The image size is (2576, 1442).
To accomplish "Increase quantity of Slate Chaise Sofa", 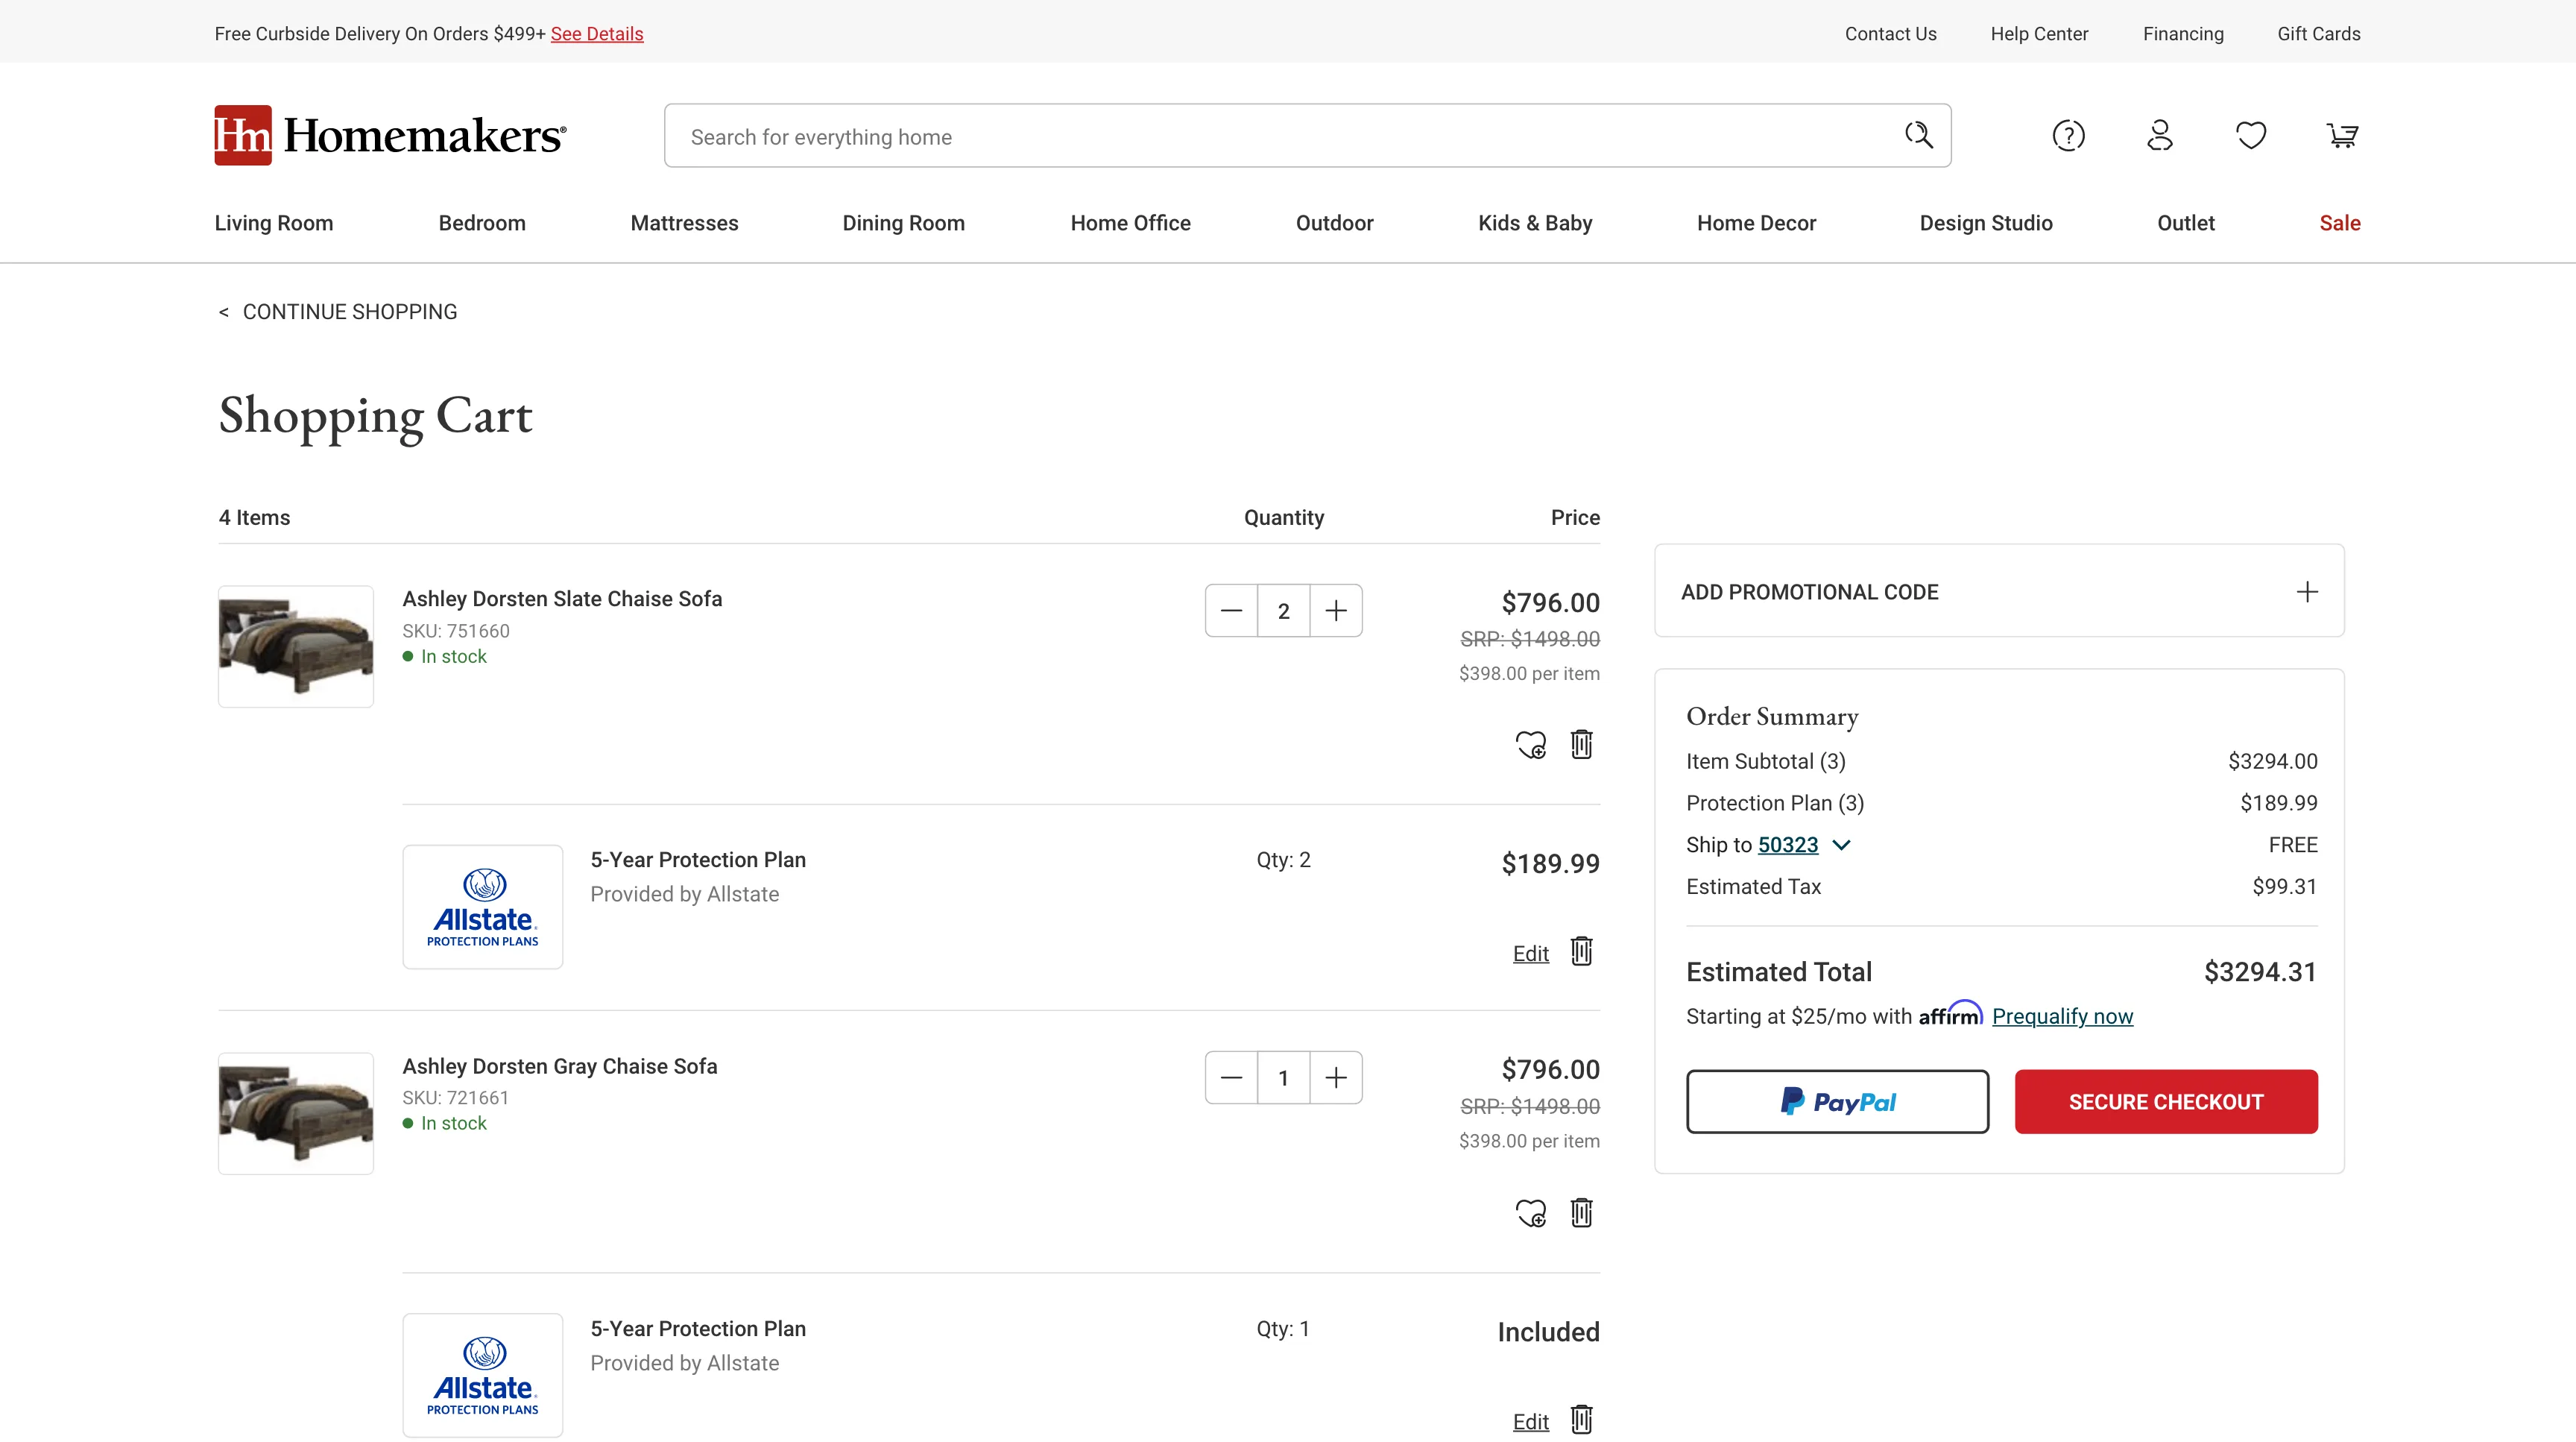I will (x=1336, y=611).
